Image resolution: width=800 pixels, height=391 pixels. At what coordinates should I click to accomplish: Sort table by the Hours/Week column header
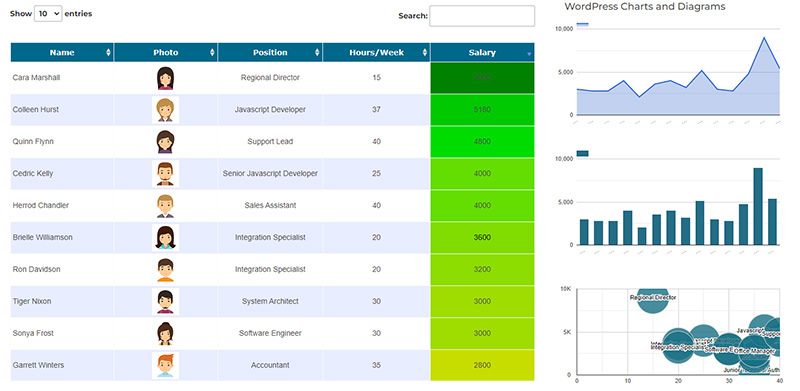pos(377,53)
